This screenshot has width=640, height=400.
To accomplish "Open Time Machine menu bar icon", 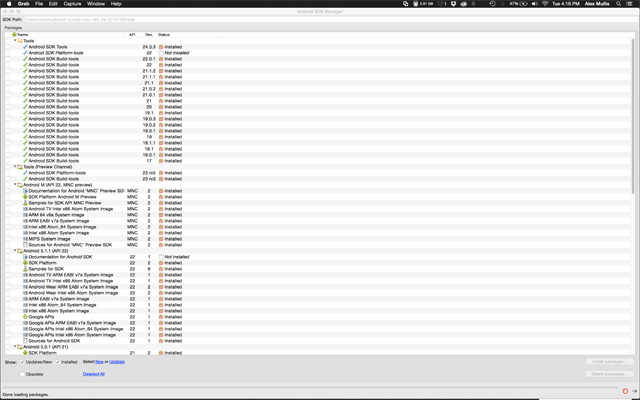I will (x=493, y=4).
